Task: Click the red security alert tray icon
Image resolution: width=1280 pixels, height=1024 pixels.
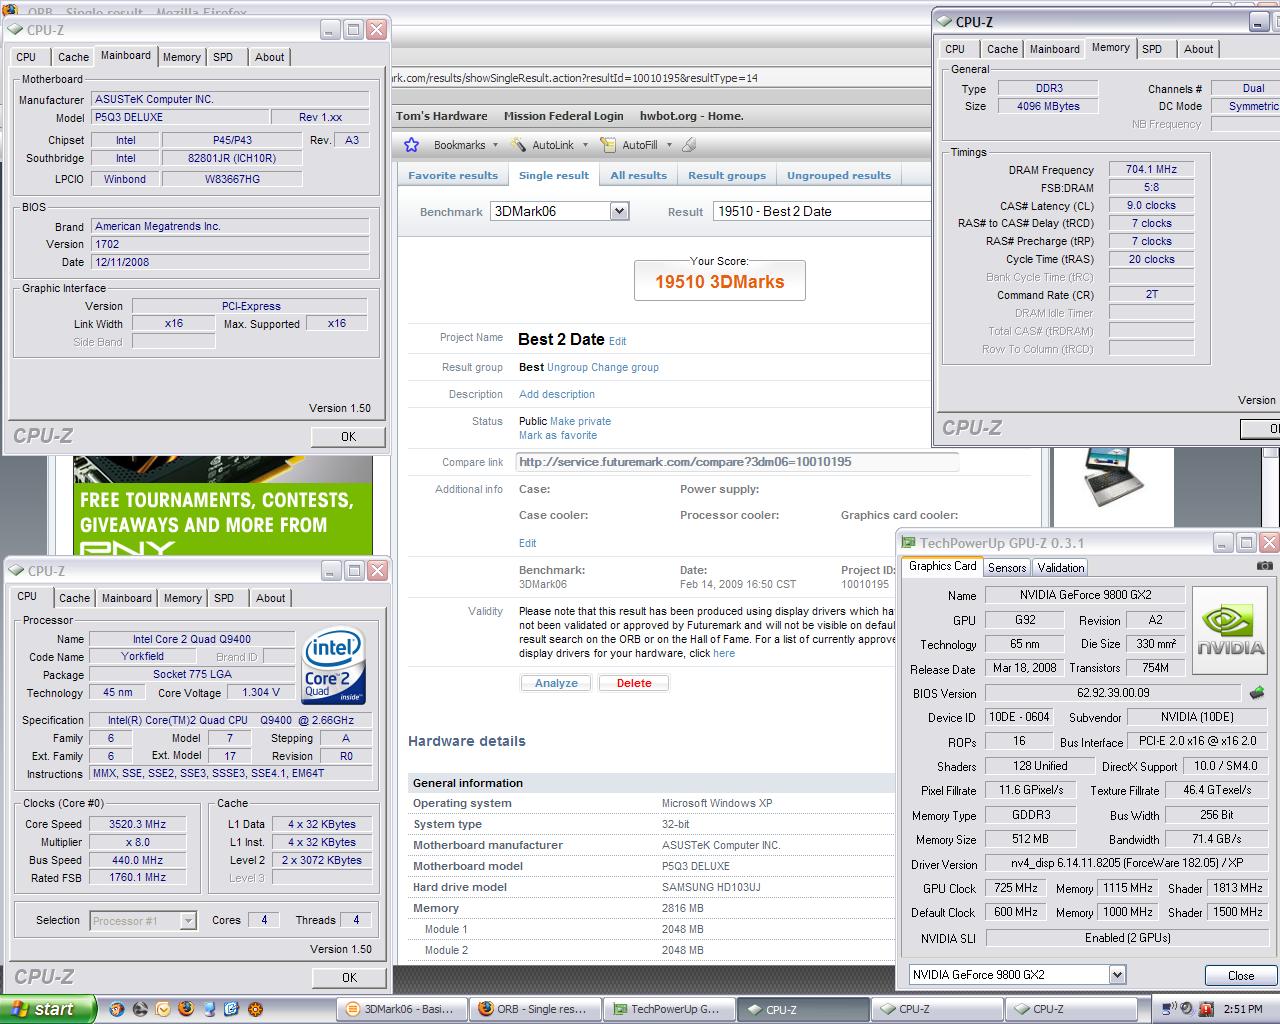Action: (x=1205, y=1009)
